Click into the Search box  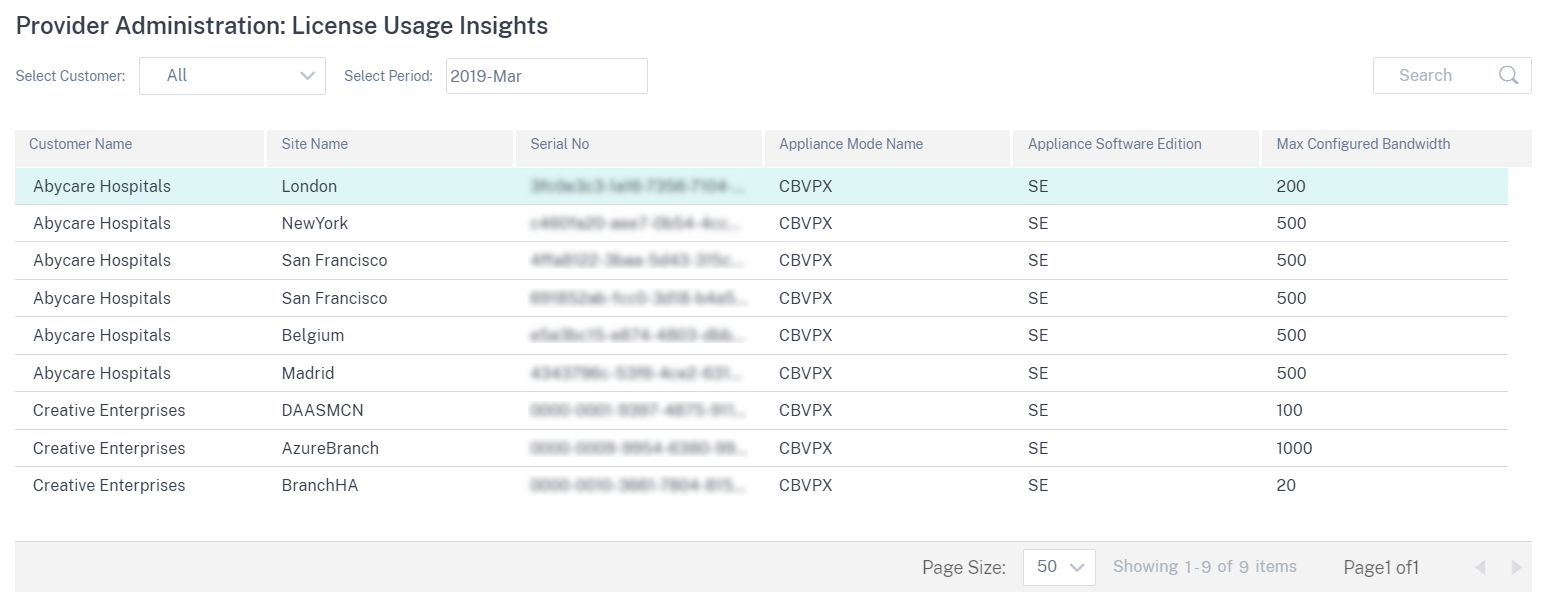pos(1452,76)
